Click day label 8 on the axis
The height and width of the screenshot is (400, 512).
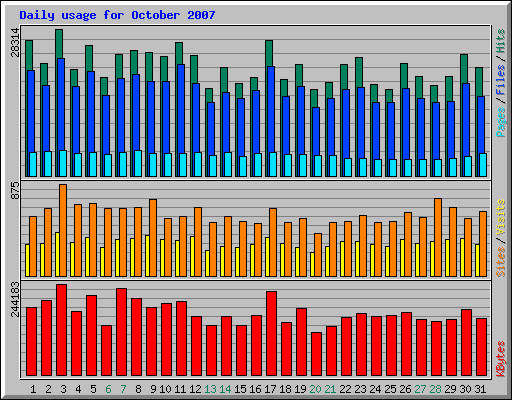coord(138,389)
